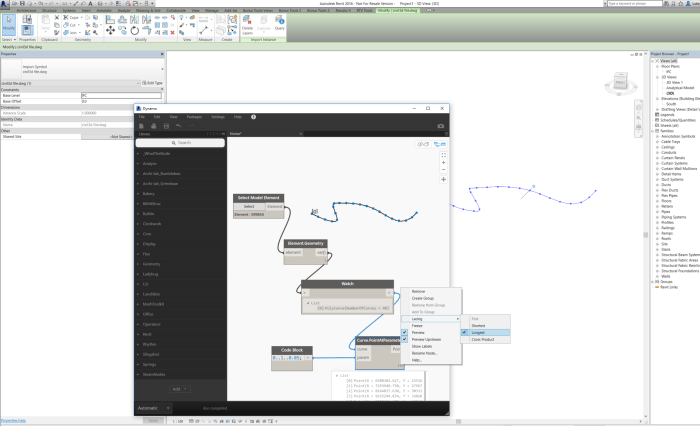The width and height of the screenshot is (700, 426).
Task: Click the Select button on Select Model Element node
Action: pos(250,206)
